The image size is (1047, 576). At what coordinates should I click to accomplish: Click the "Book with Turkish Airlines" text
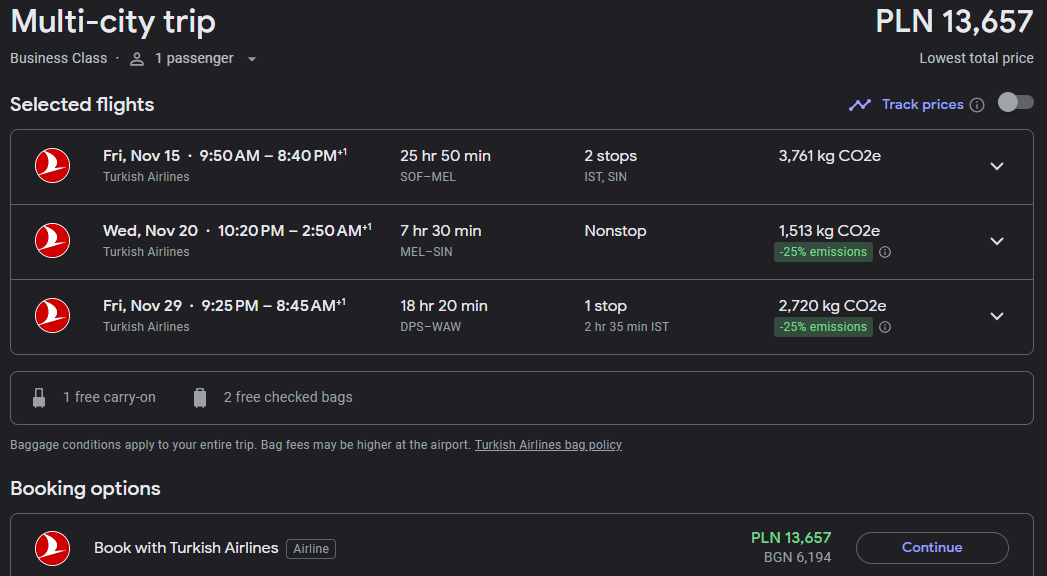(x=186, y=548)
